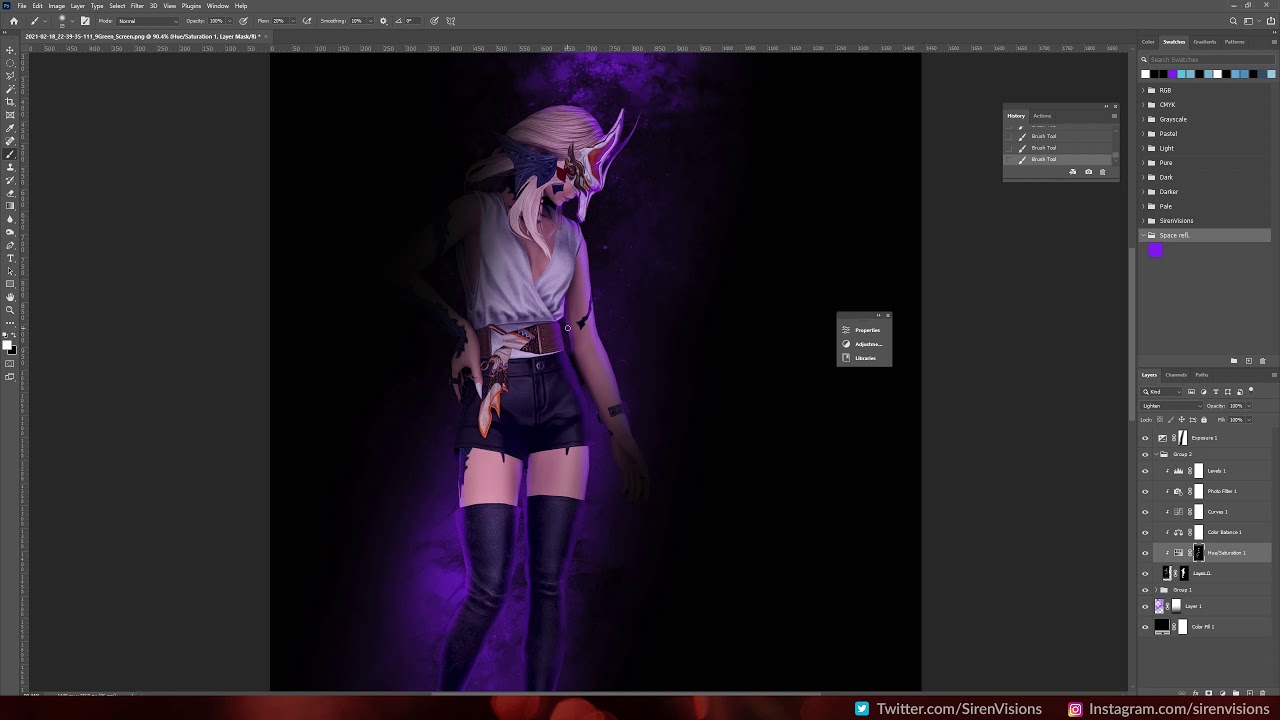The width and height of the screenshot is (1280, 720).
Task: Expand the Pastel swatch folder
Action: point(1143,134)
